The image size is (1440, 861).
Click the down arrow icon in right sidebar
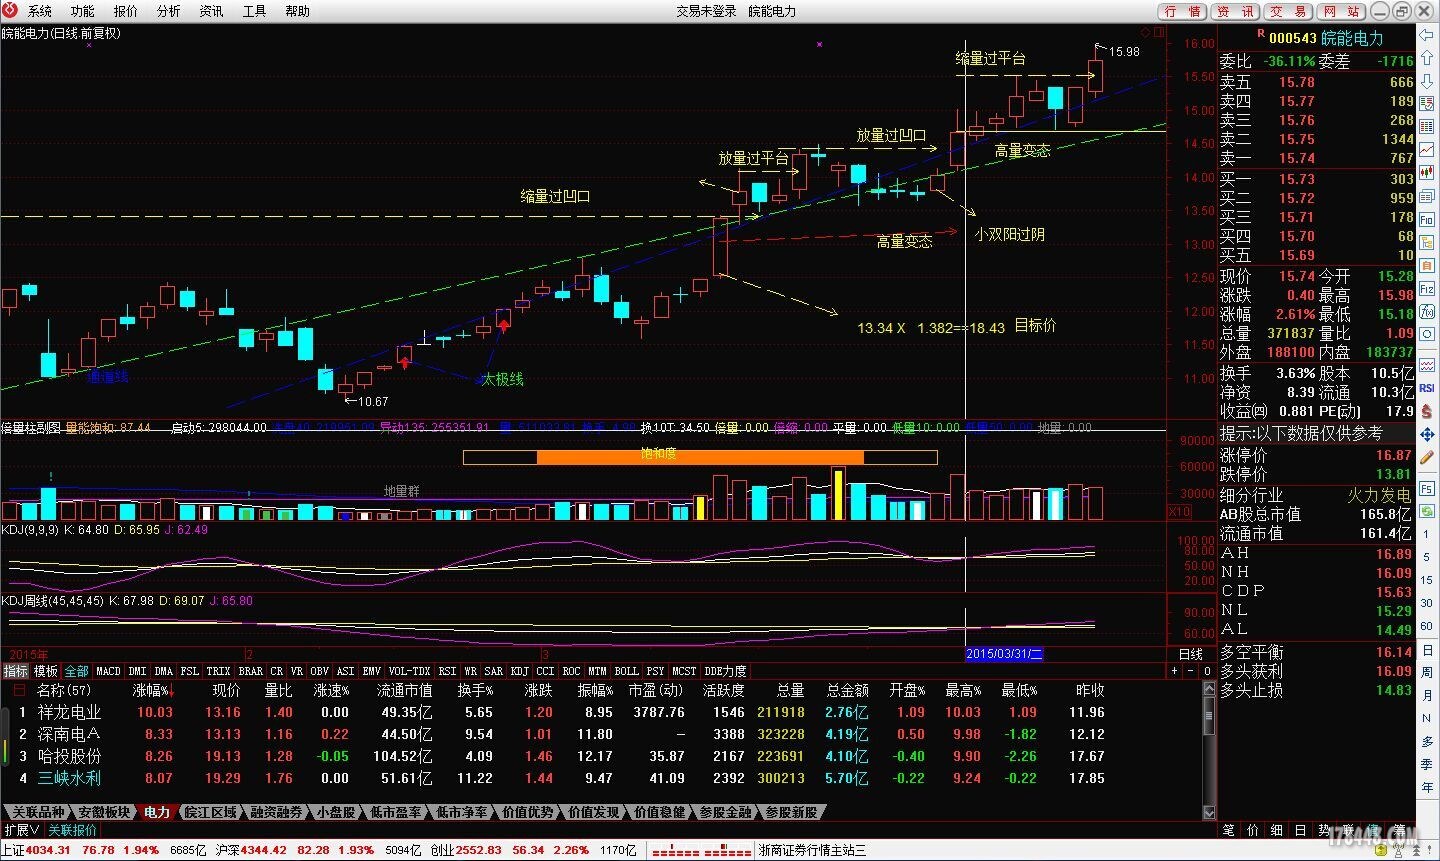1427,81
